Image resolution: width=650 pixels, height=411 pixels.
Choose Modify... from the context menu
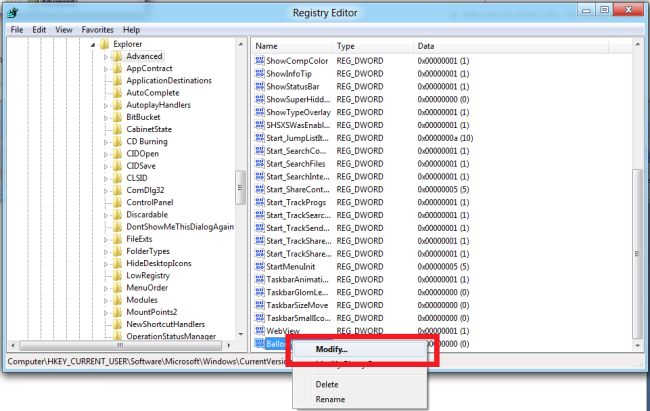point(359,349)
